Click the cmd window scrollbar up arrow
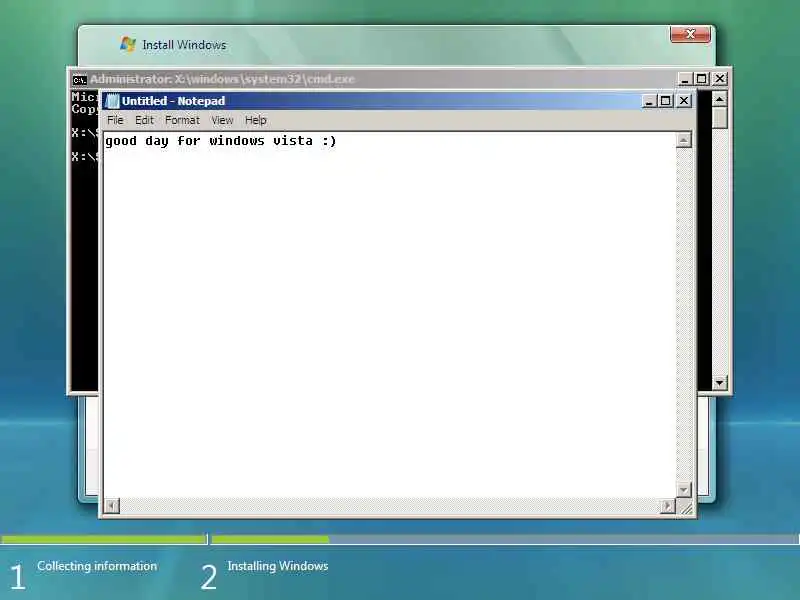 point(719,98)
